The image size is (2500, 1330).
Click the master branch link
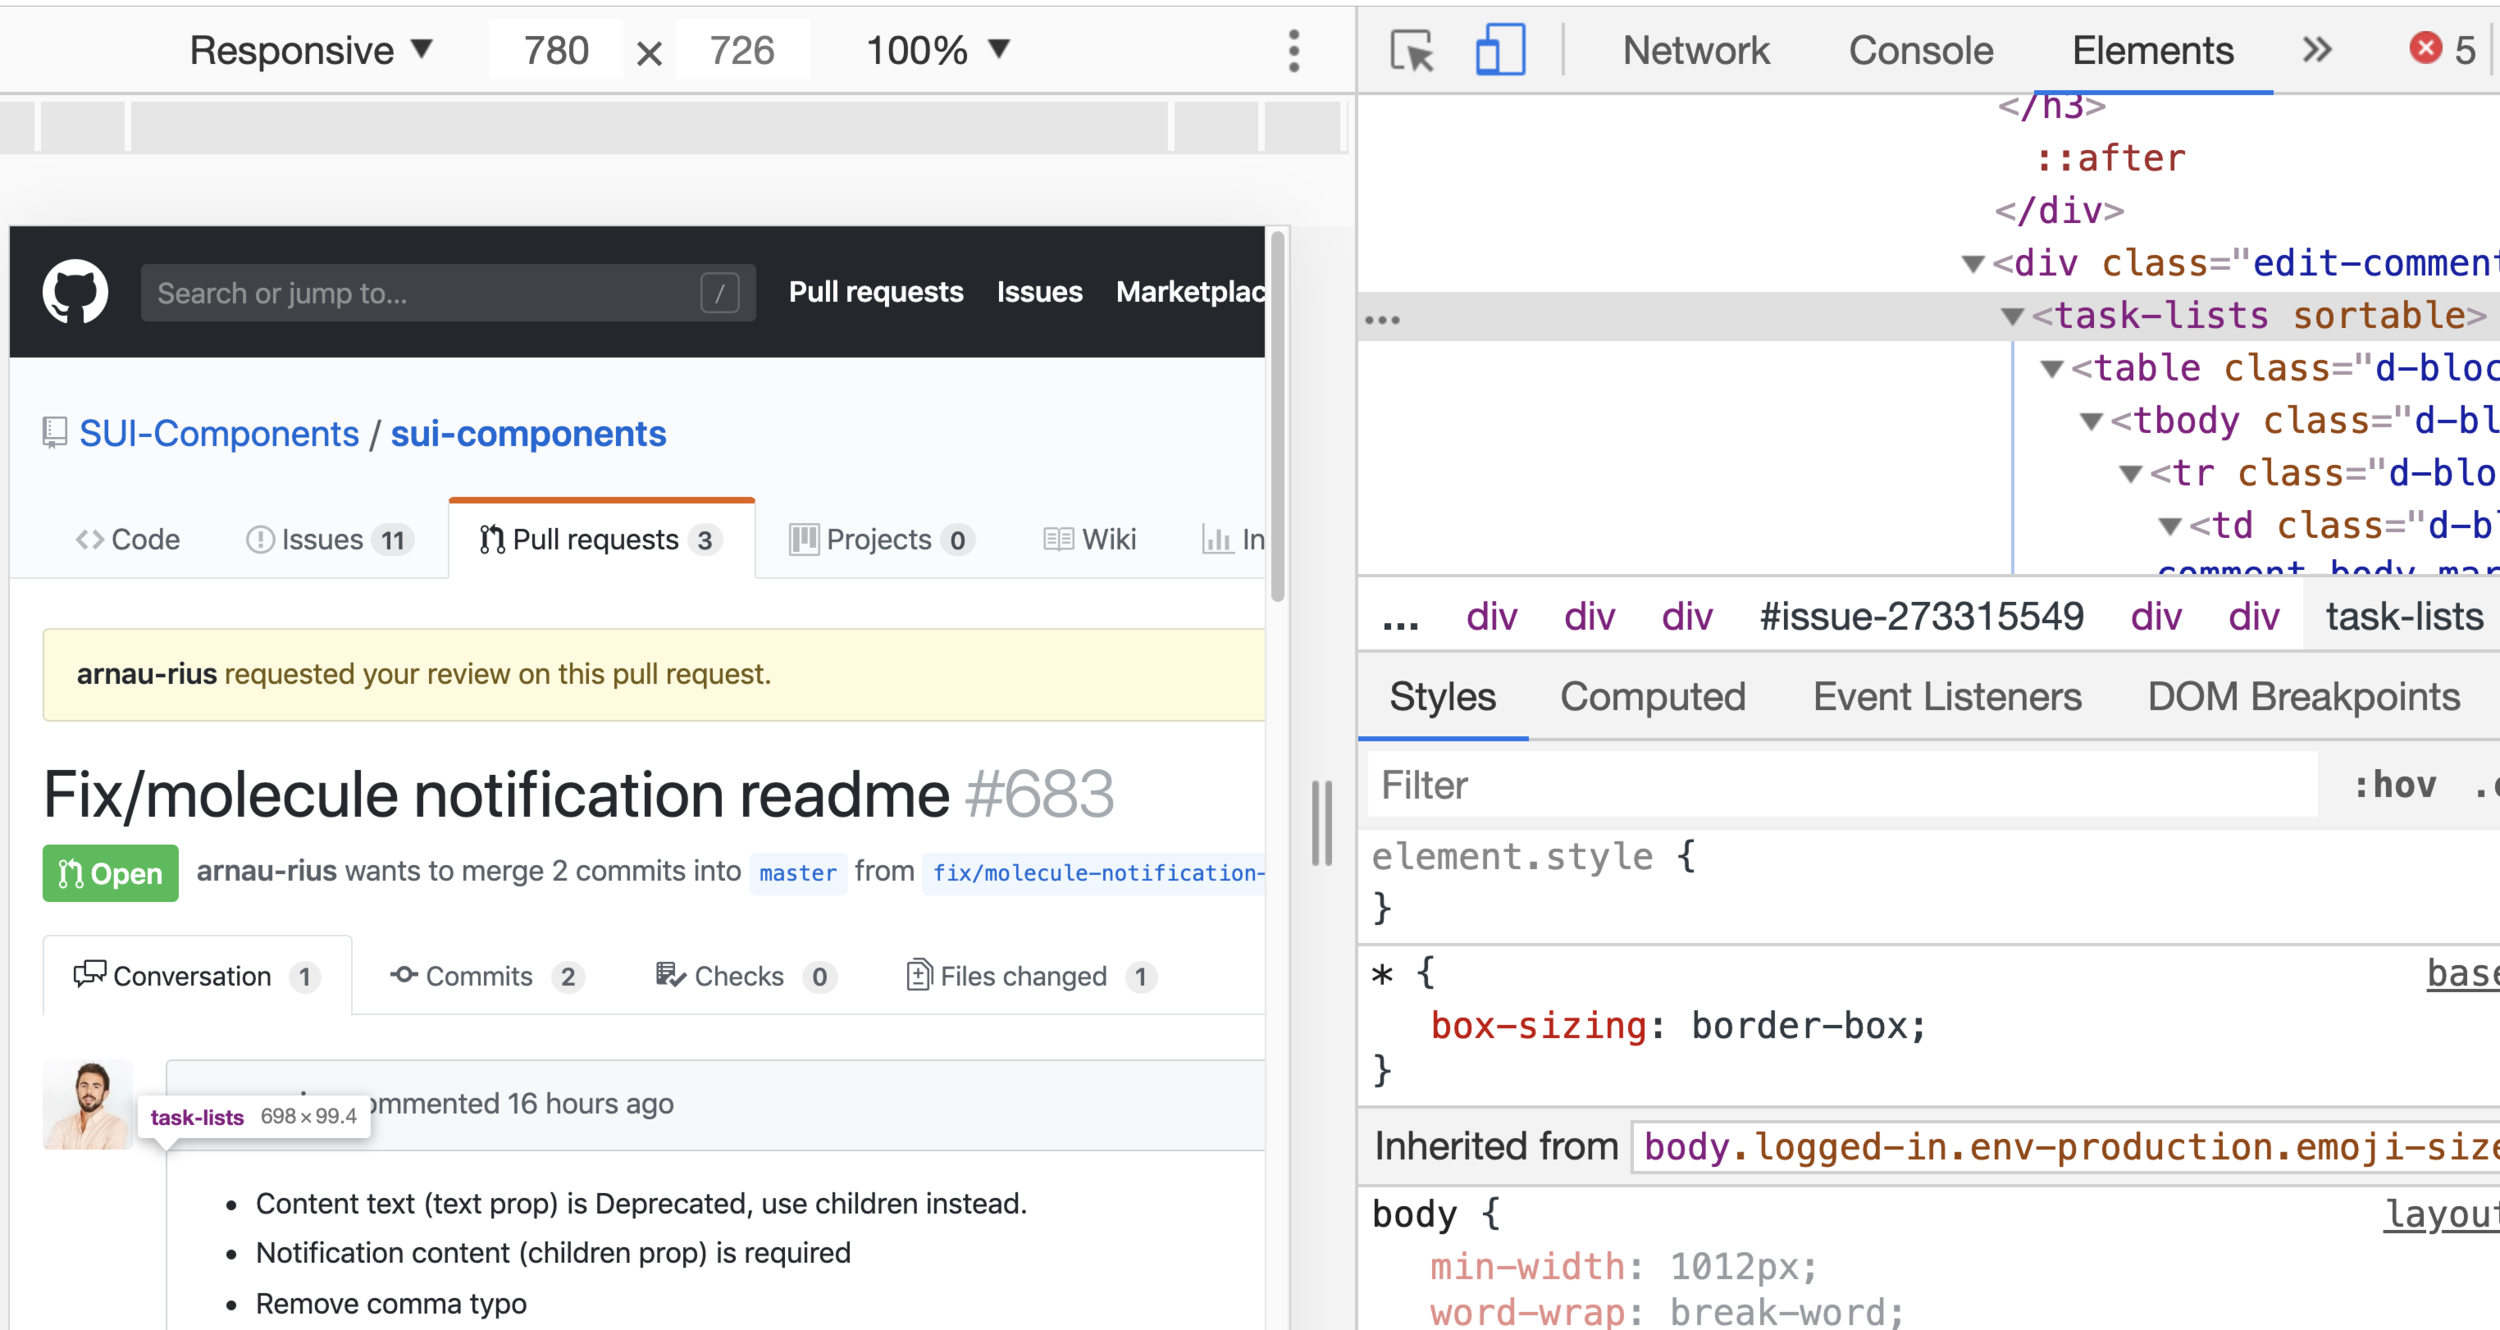(x=797, y=873)
